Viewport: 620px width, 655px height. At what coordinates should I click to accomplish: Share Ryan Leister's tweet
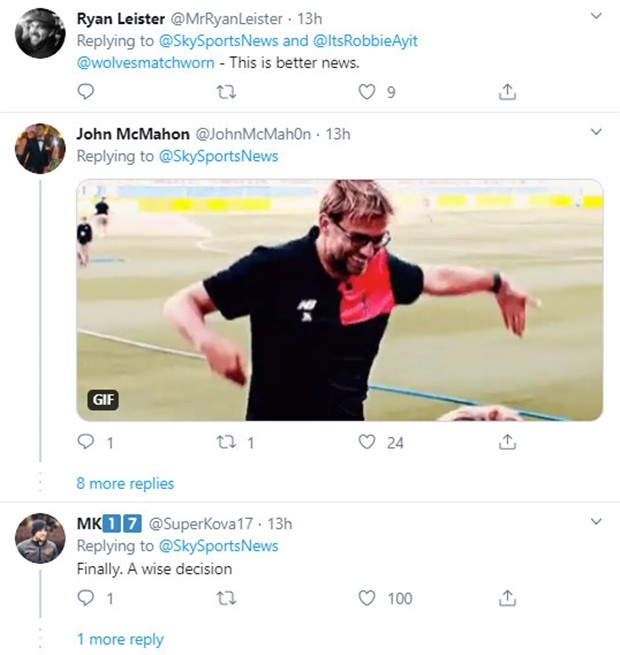tap(507, 92)
